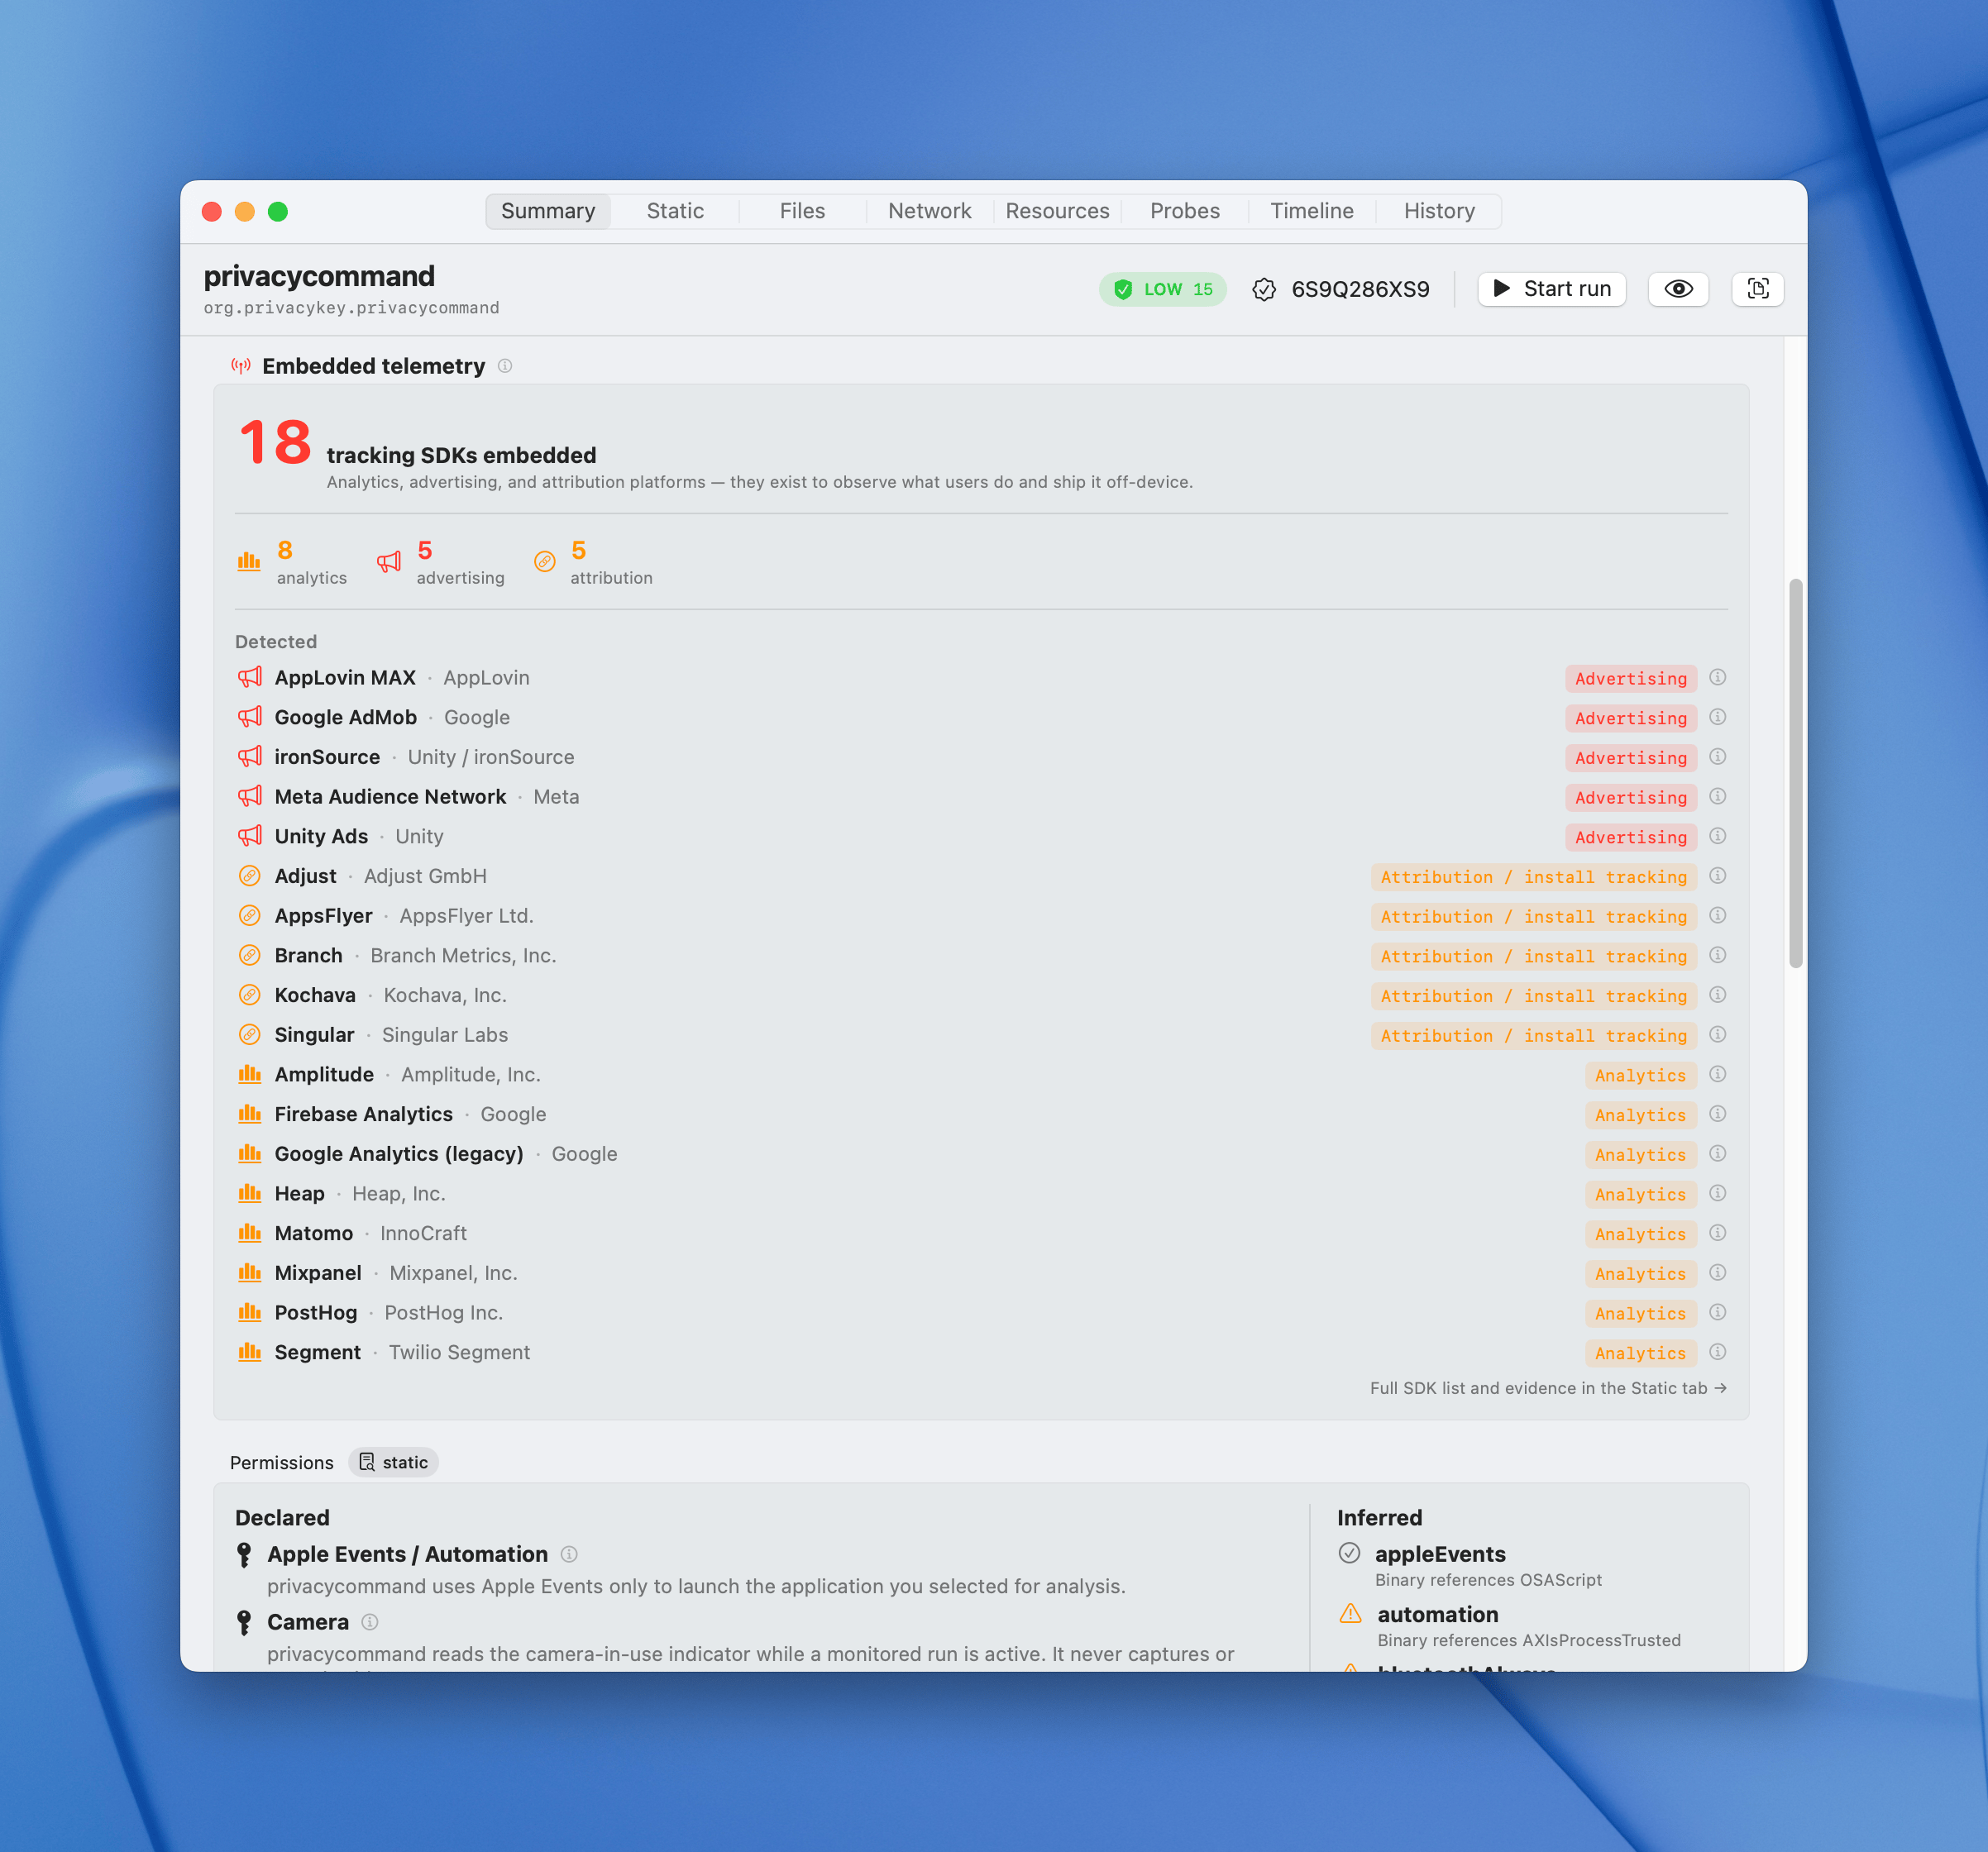Screen dimensions: 1988x1852
Task: Click the Mixpanel SDK name
Action: coord(318,1273)
